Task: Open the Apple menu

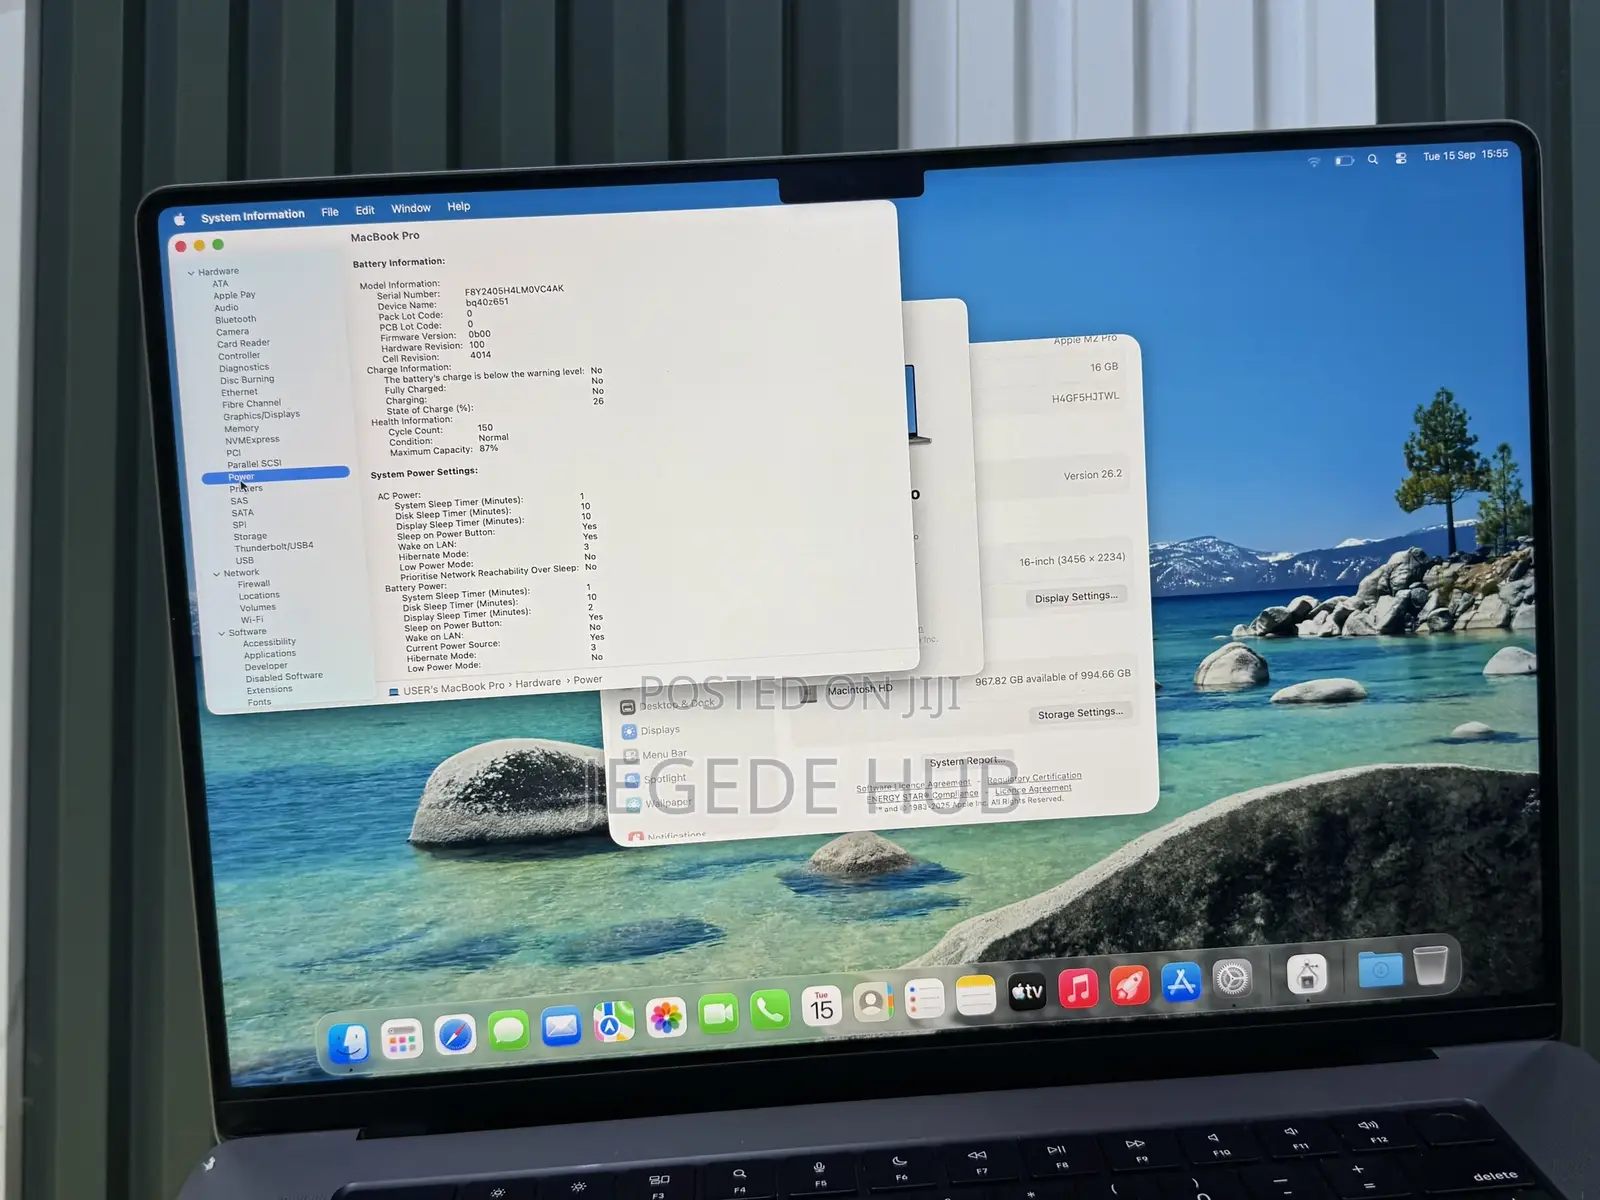Action: (180, 219)
